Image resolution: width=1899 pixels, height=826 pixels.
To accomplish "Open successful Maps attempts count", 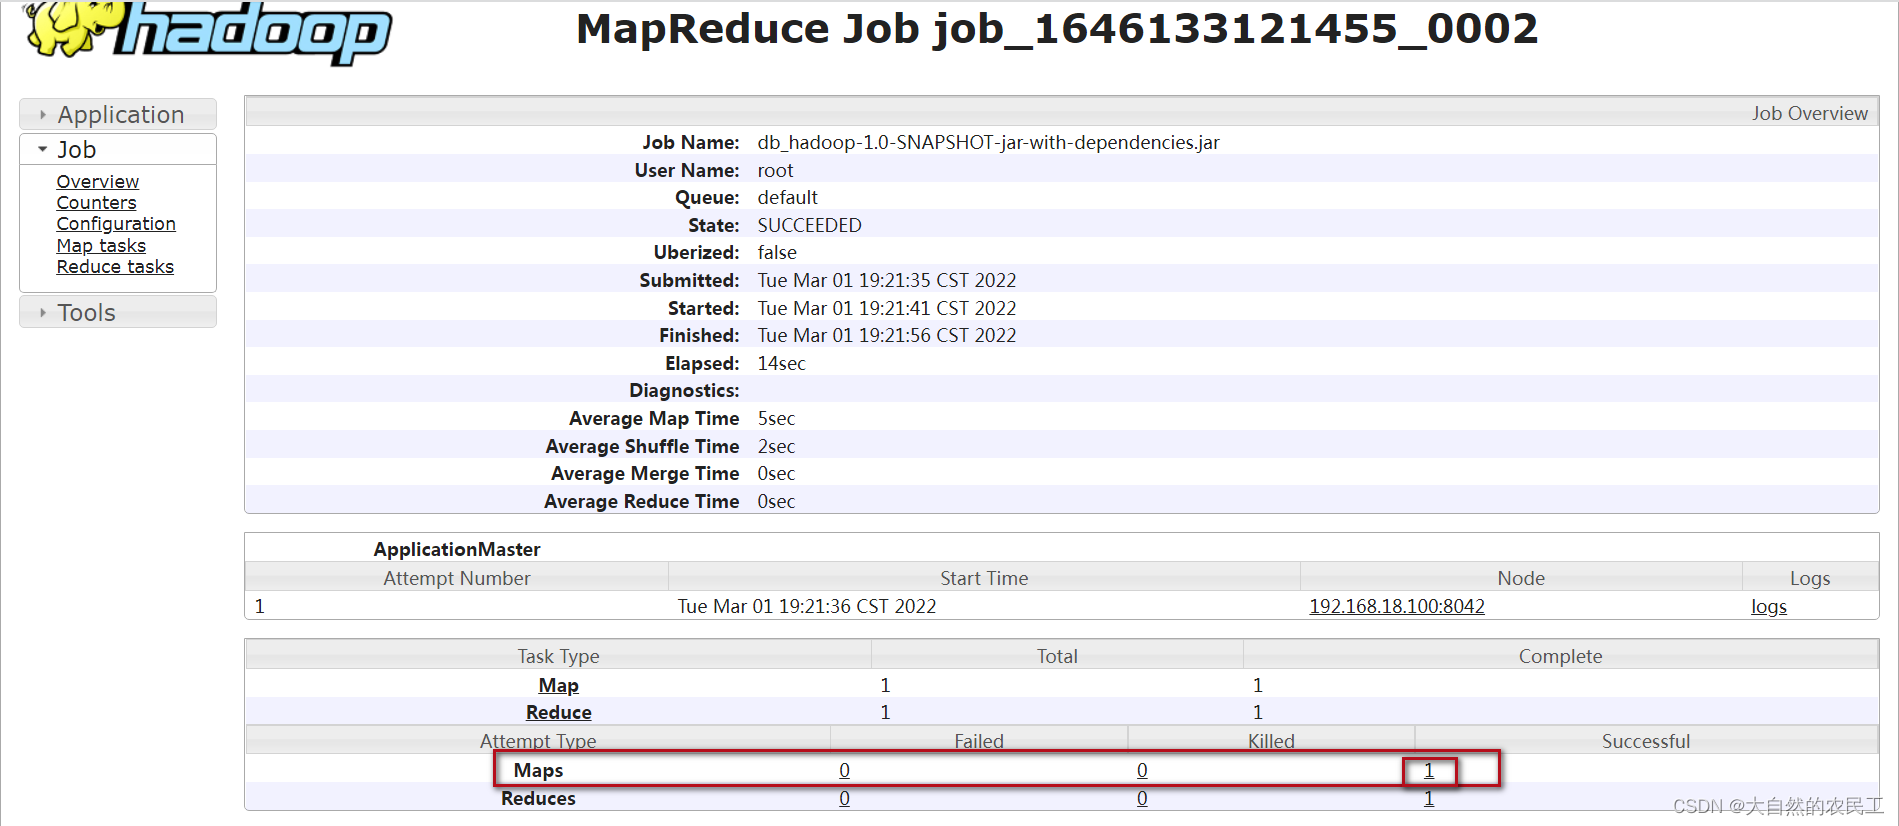I will (1429, 770).
